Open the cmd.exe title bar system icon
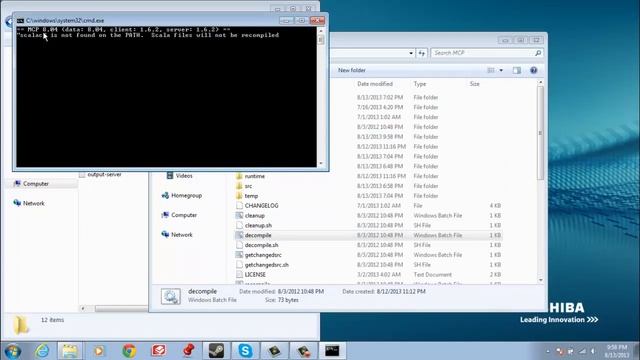 coord(20,20)
